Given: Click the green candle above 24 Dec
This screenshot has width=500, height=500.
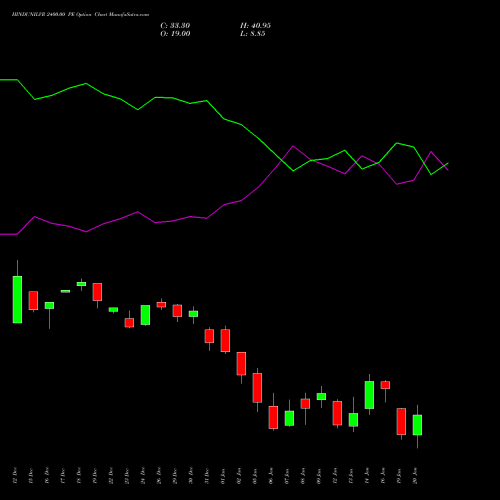Looking at the screenshot, I should point(145,315).
